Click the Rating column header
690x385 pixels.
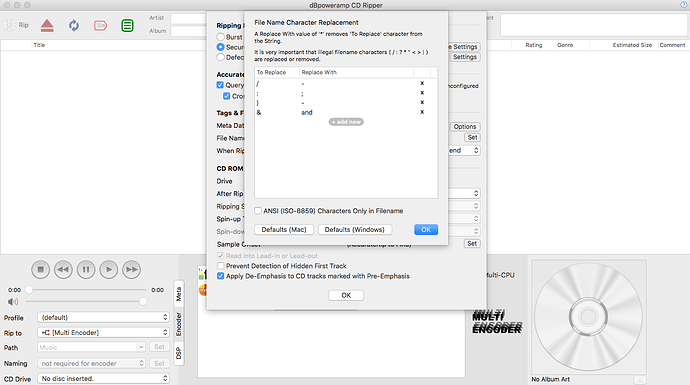(534, 45)
